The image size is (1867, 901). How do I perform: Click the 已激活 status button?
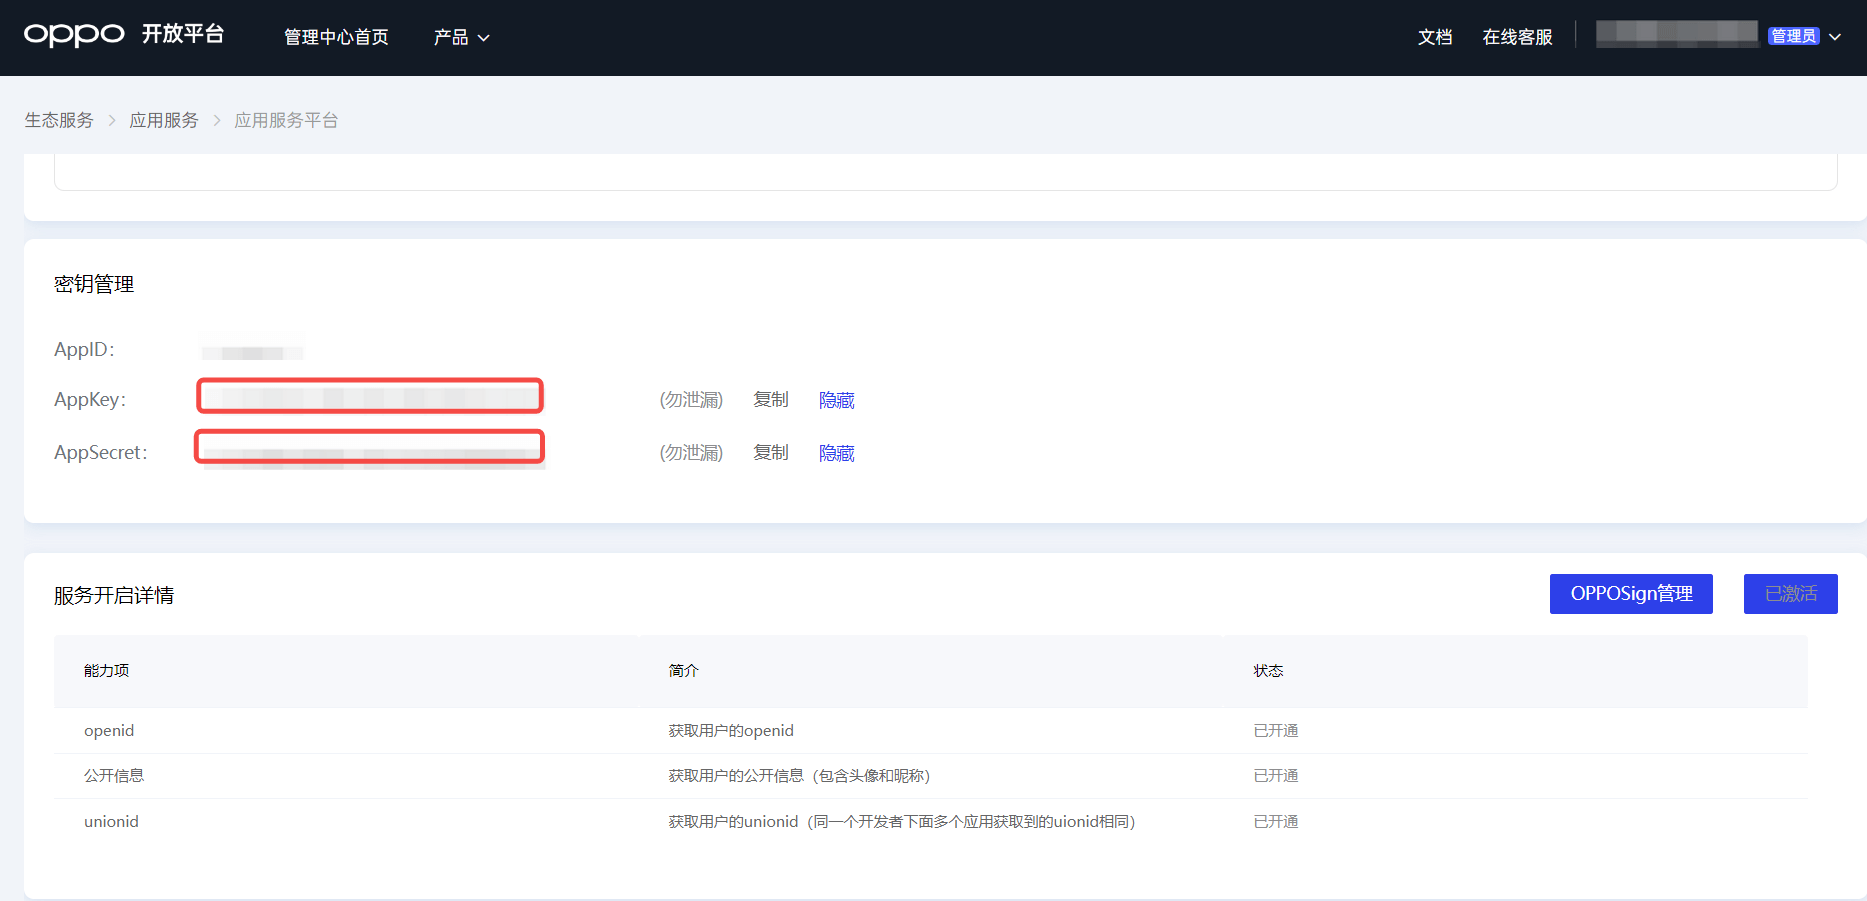point(1790,594)
